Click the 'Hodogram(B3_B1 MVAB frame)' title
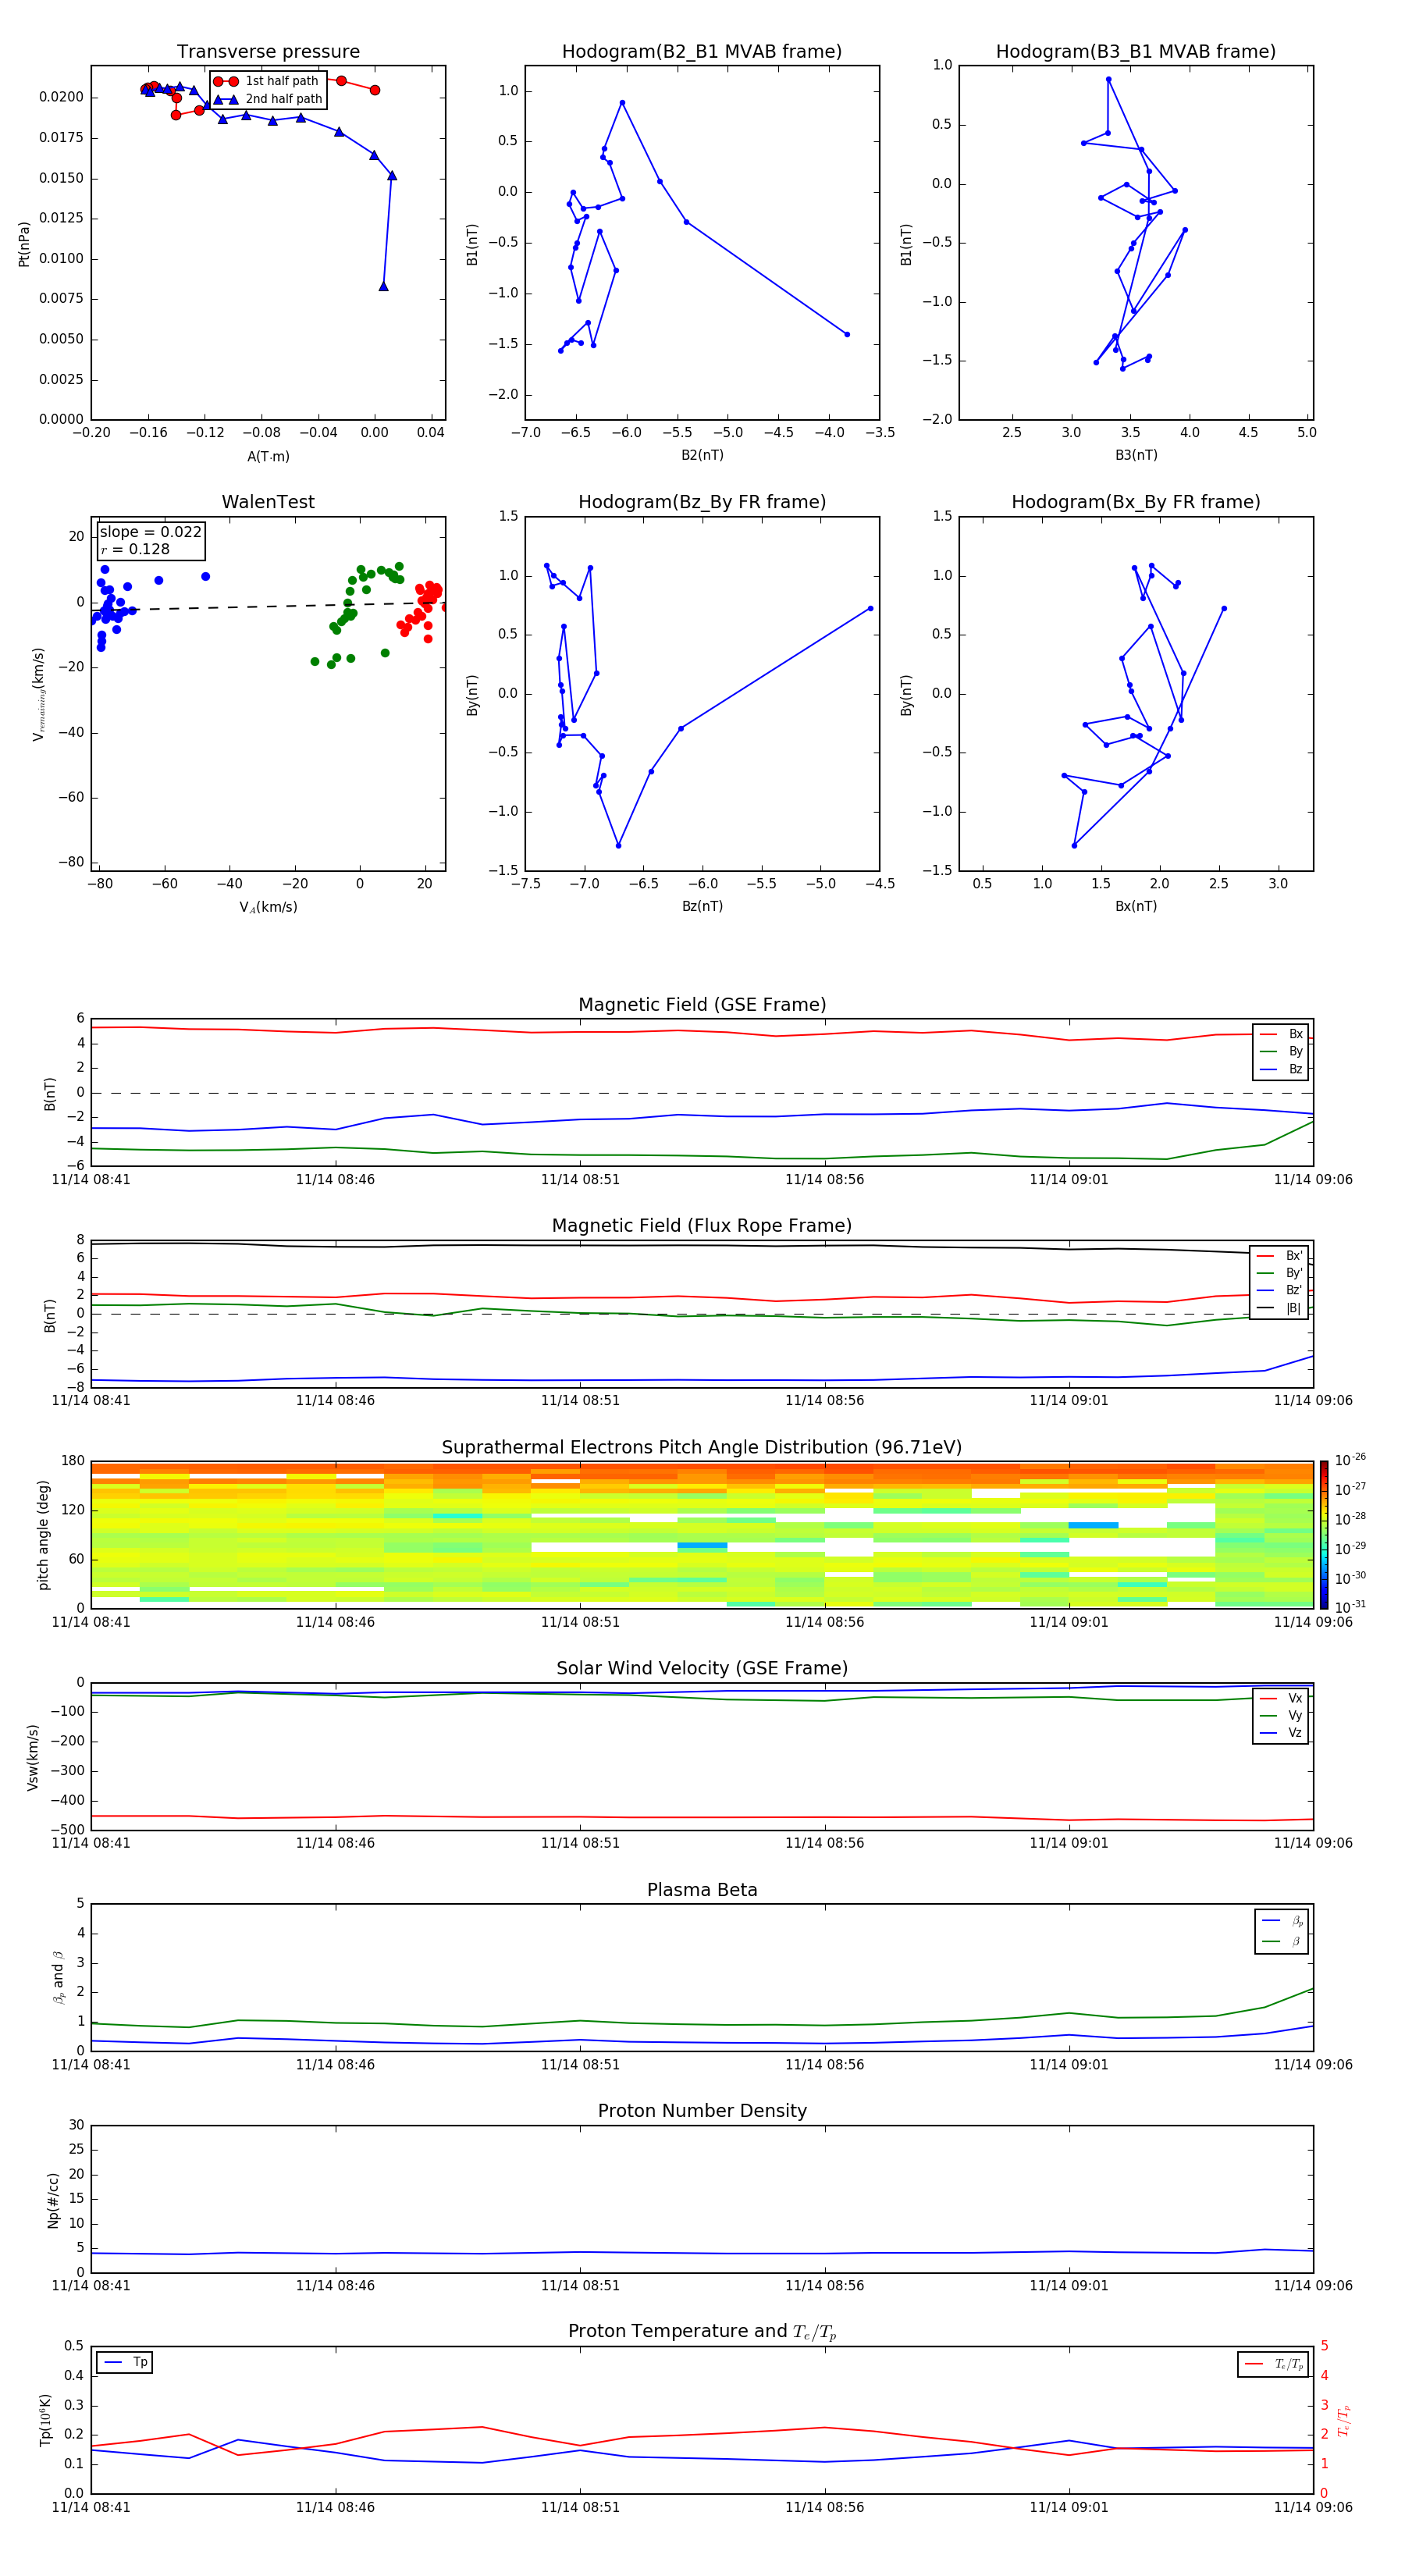This screenshot has height=2576, width=1405. pyautogui.click(x=1136, y=52)
